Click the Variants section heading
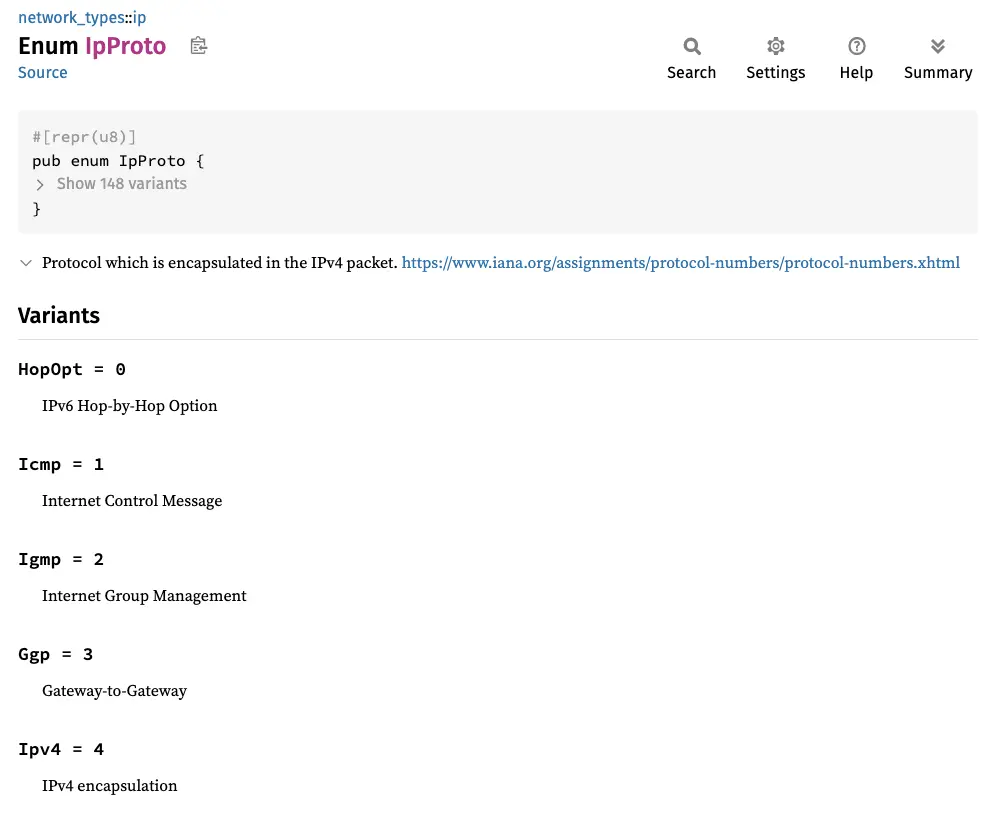991x813 pixels. point(58,316)
